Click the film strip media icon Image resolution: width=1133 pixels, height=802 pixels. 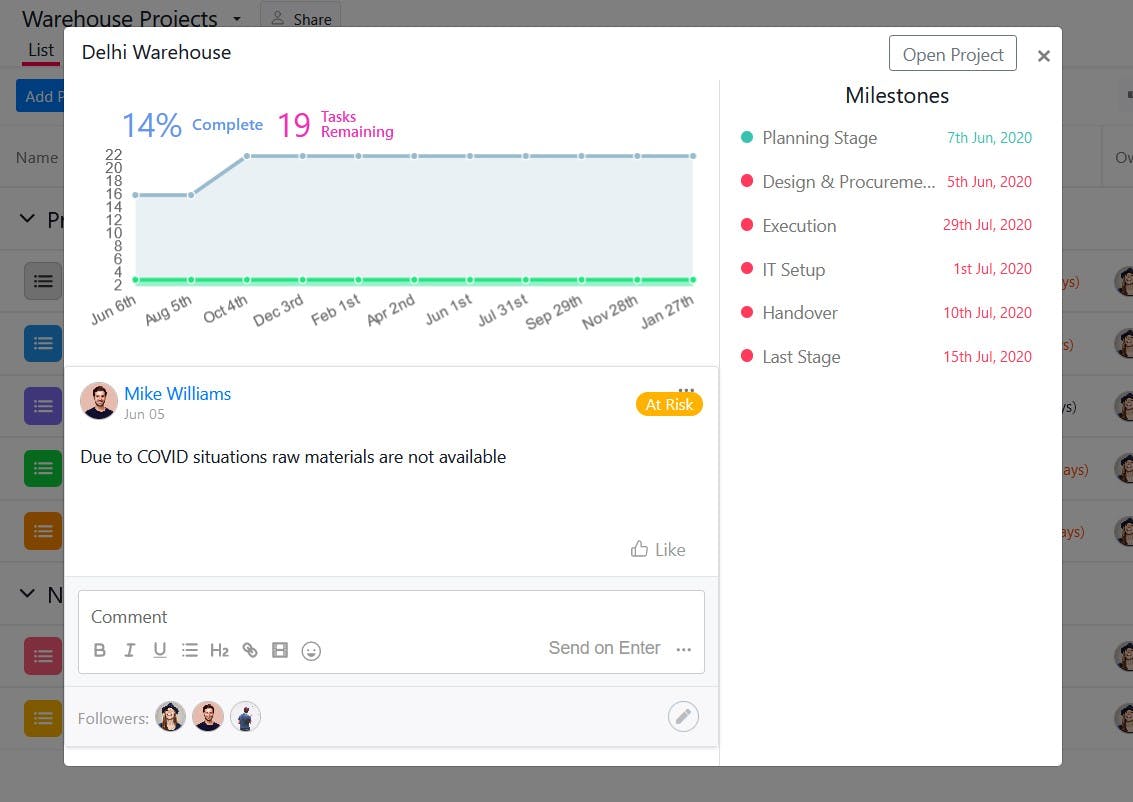[280, 650]
